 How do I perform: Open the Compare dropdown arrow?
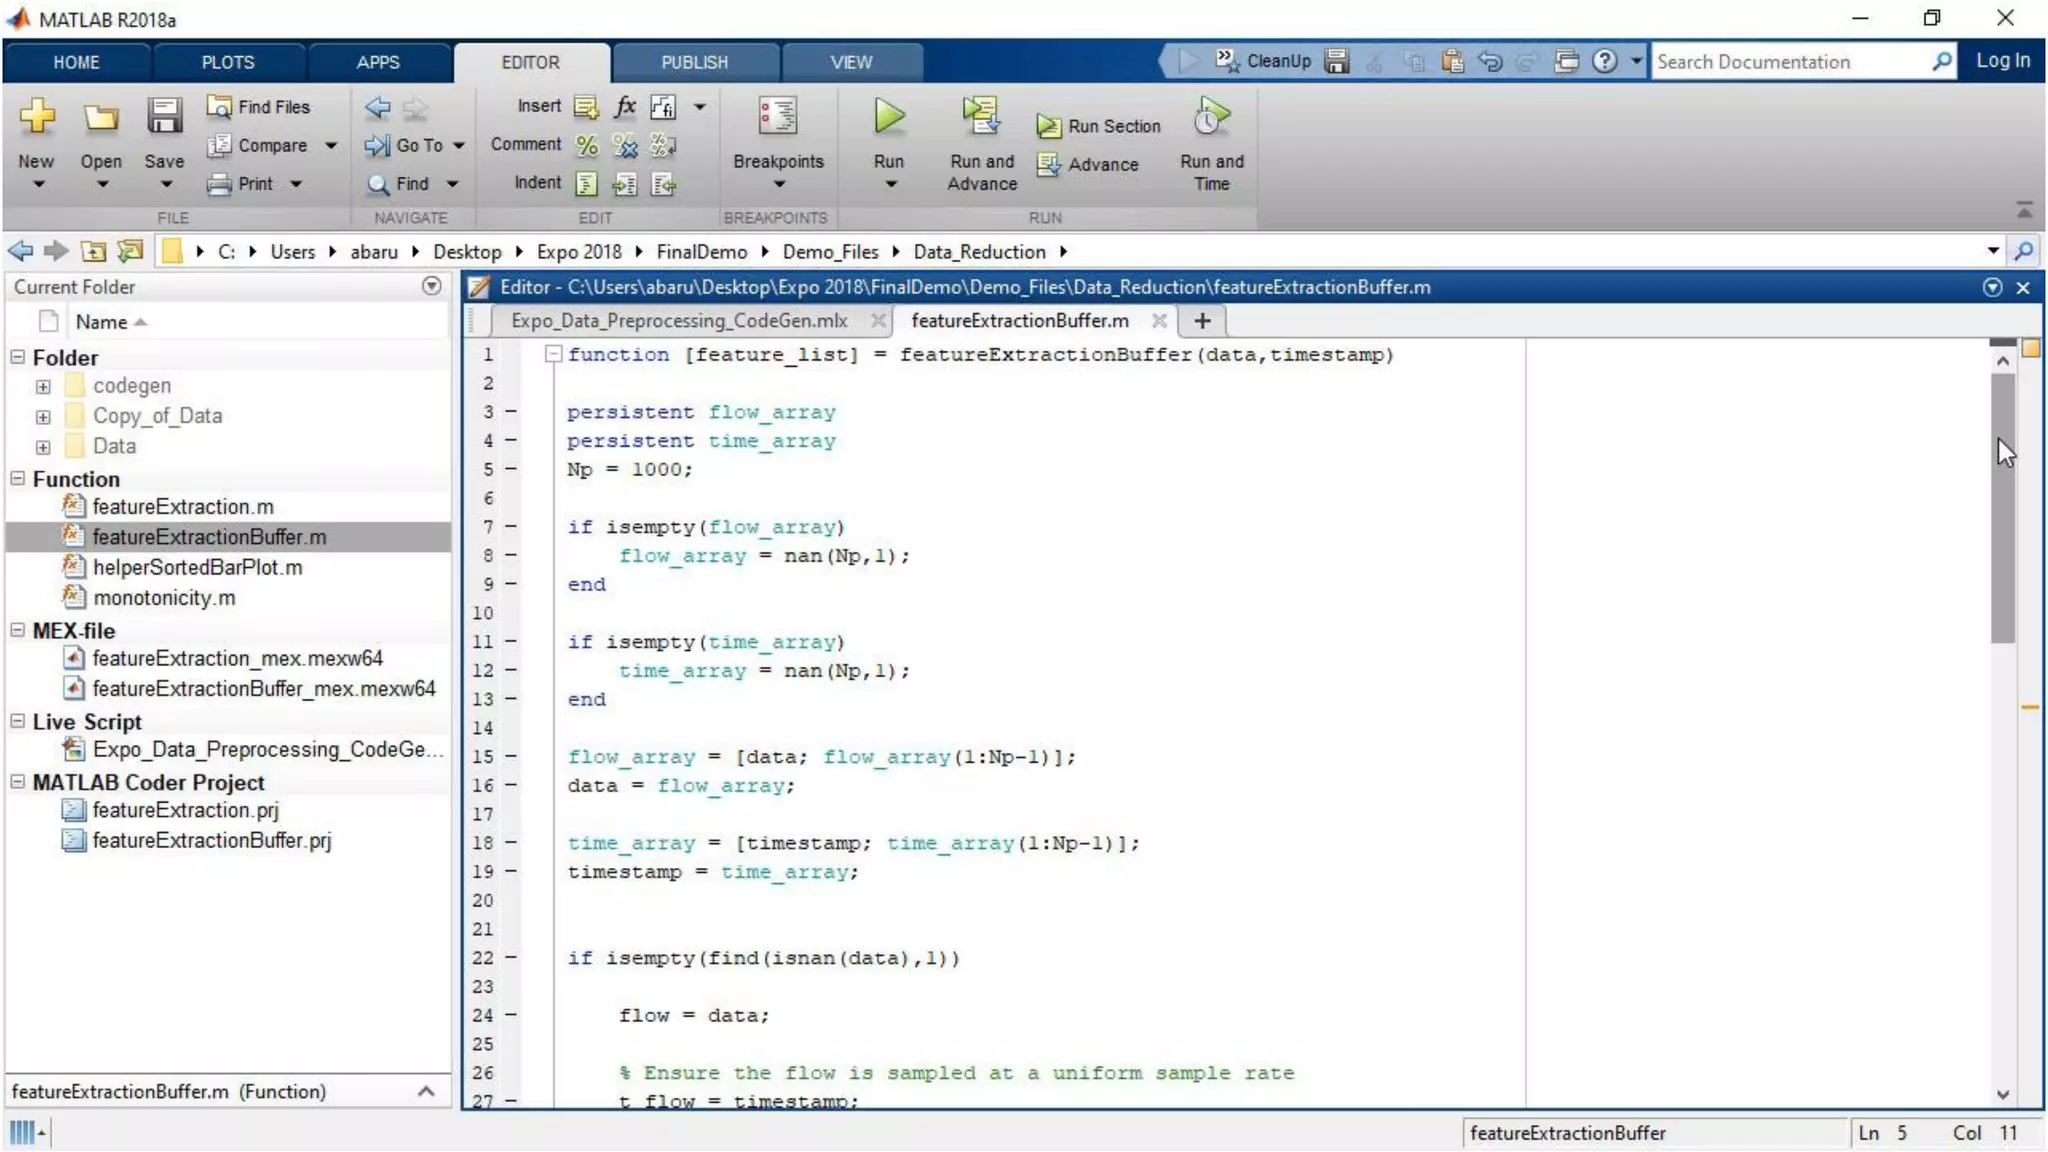click(x=331, y=146)
